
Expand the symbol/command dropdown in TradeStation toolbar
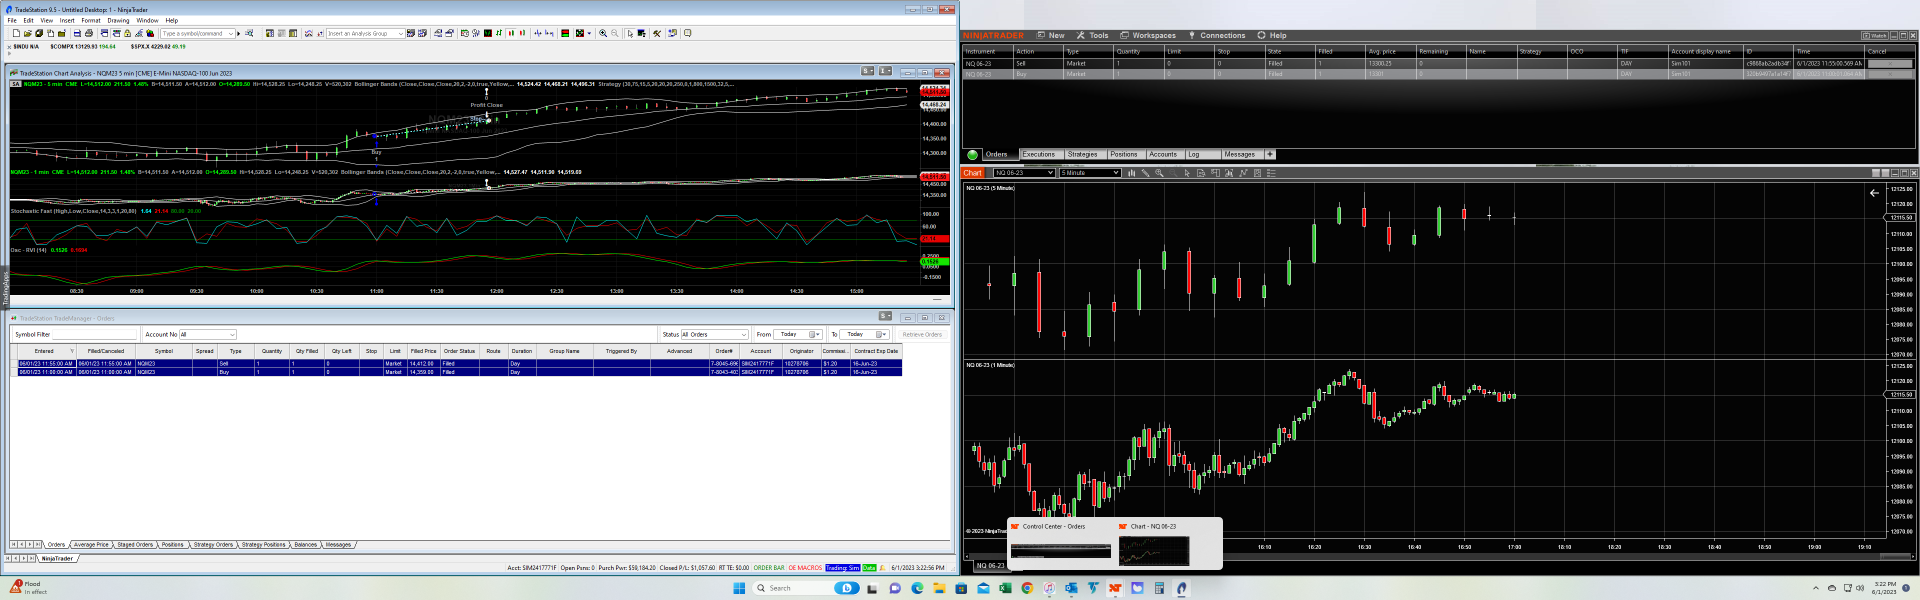(x=231, y=33)
